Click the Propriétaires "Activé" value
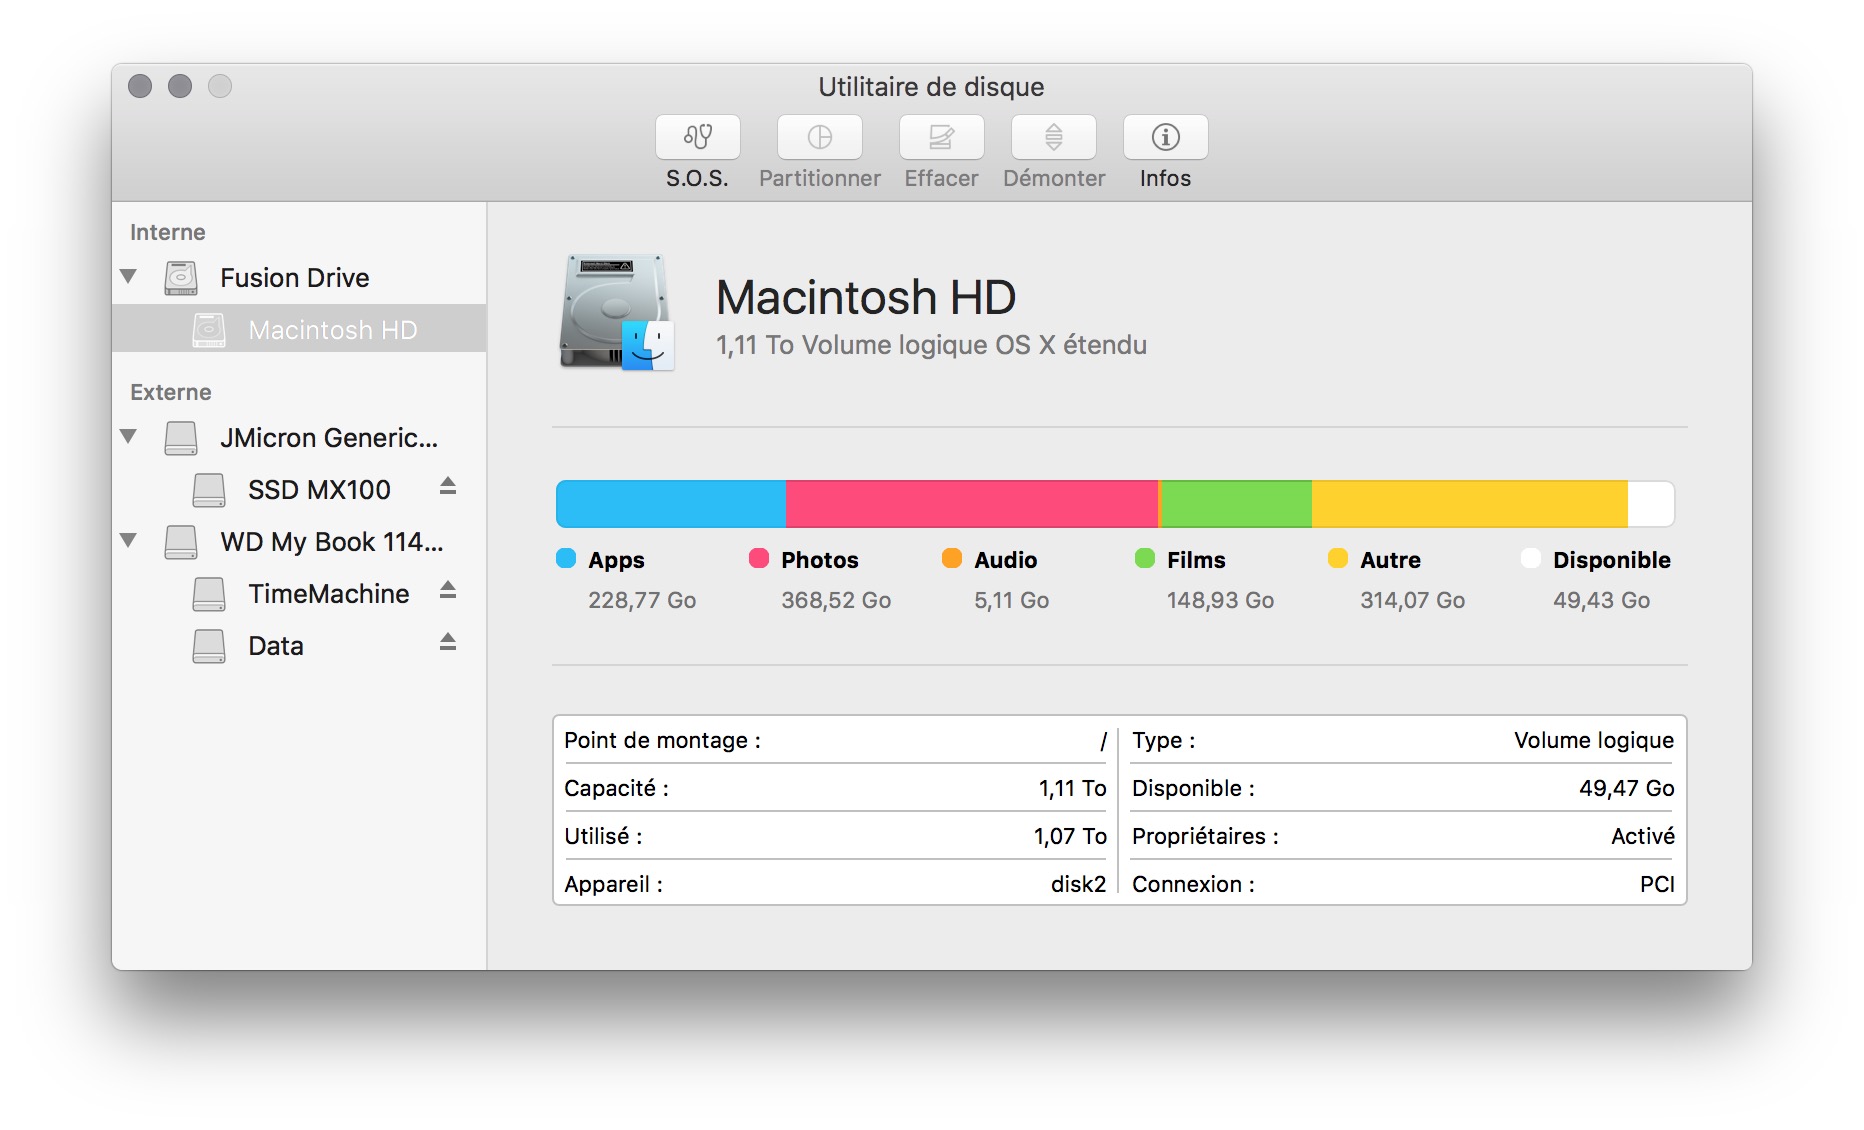The height and width of the screenshot is (1130, 1864). 1643,836
